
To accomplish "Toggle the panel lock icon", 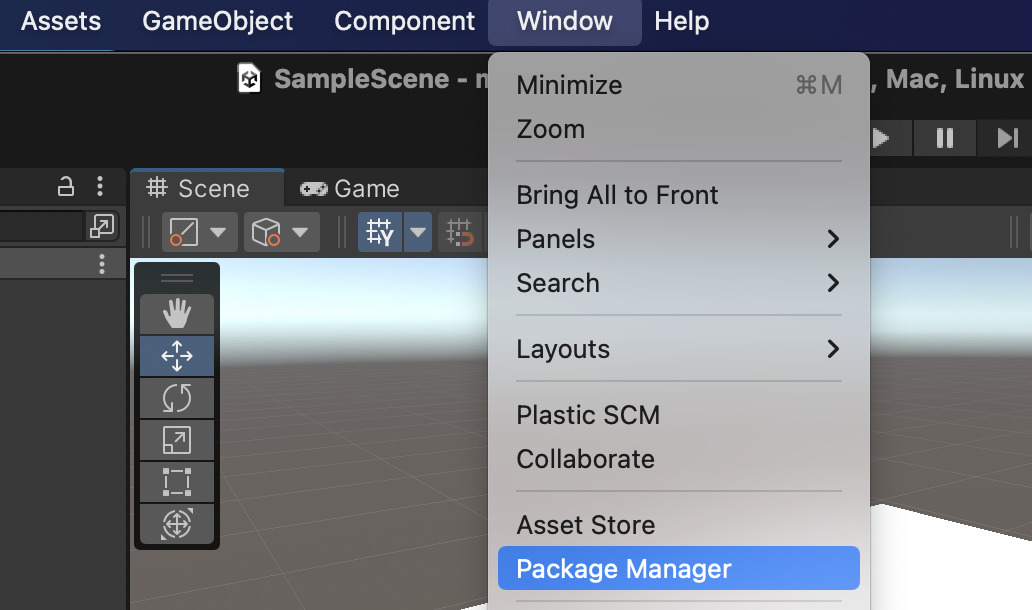I will 66,187.
